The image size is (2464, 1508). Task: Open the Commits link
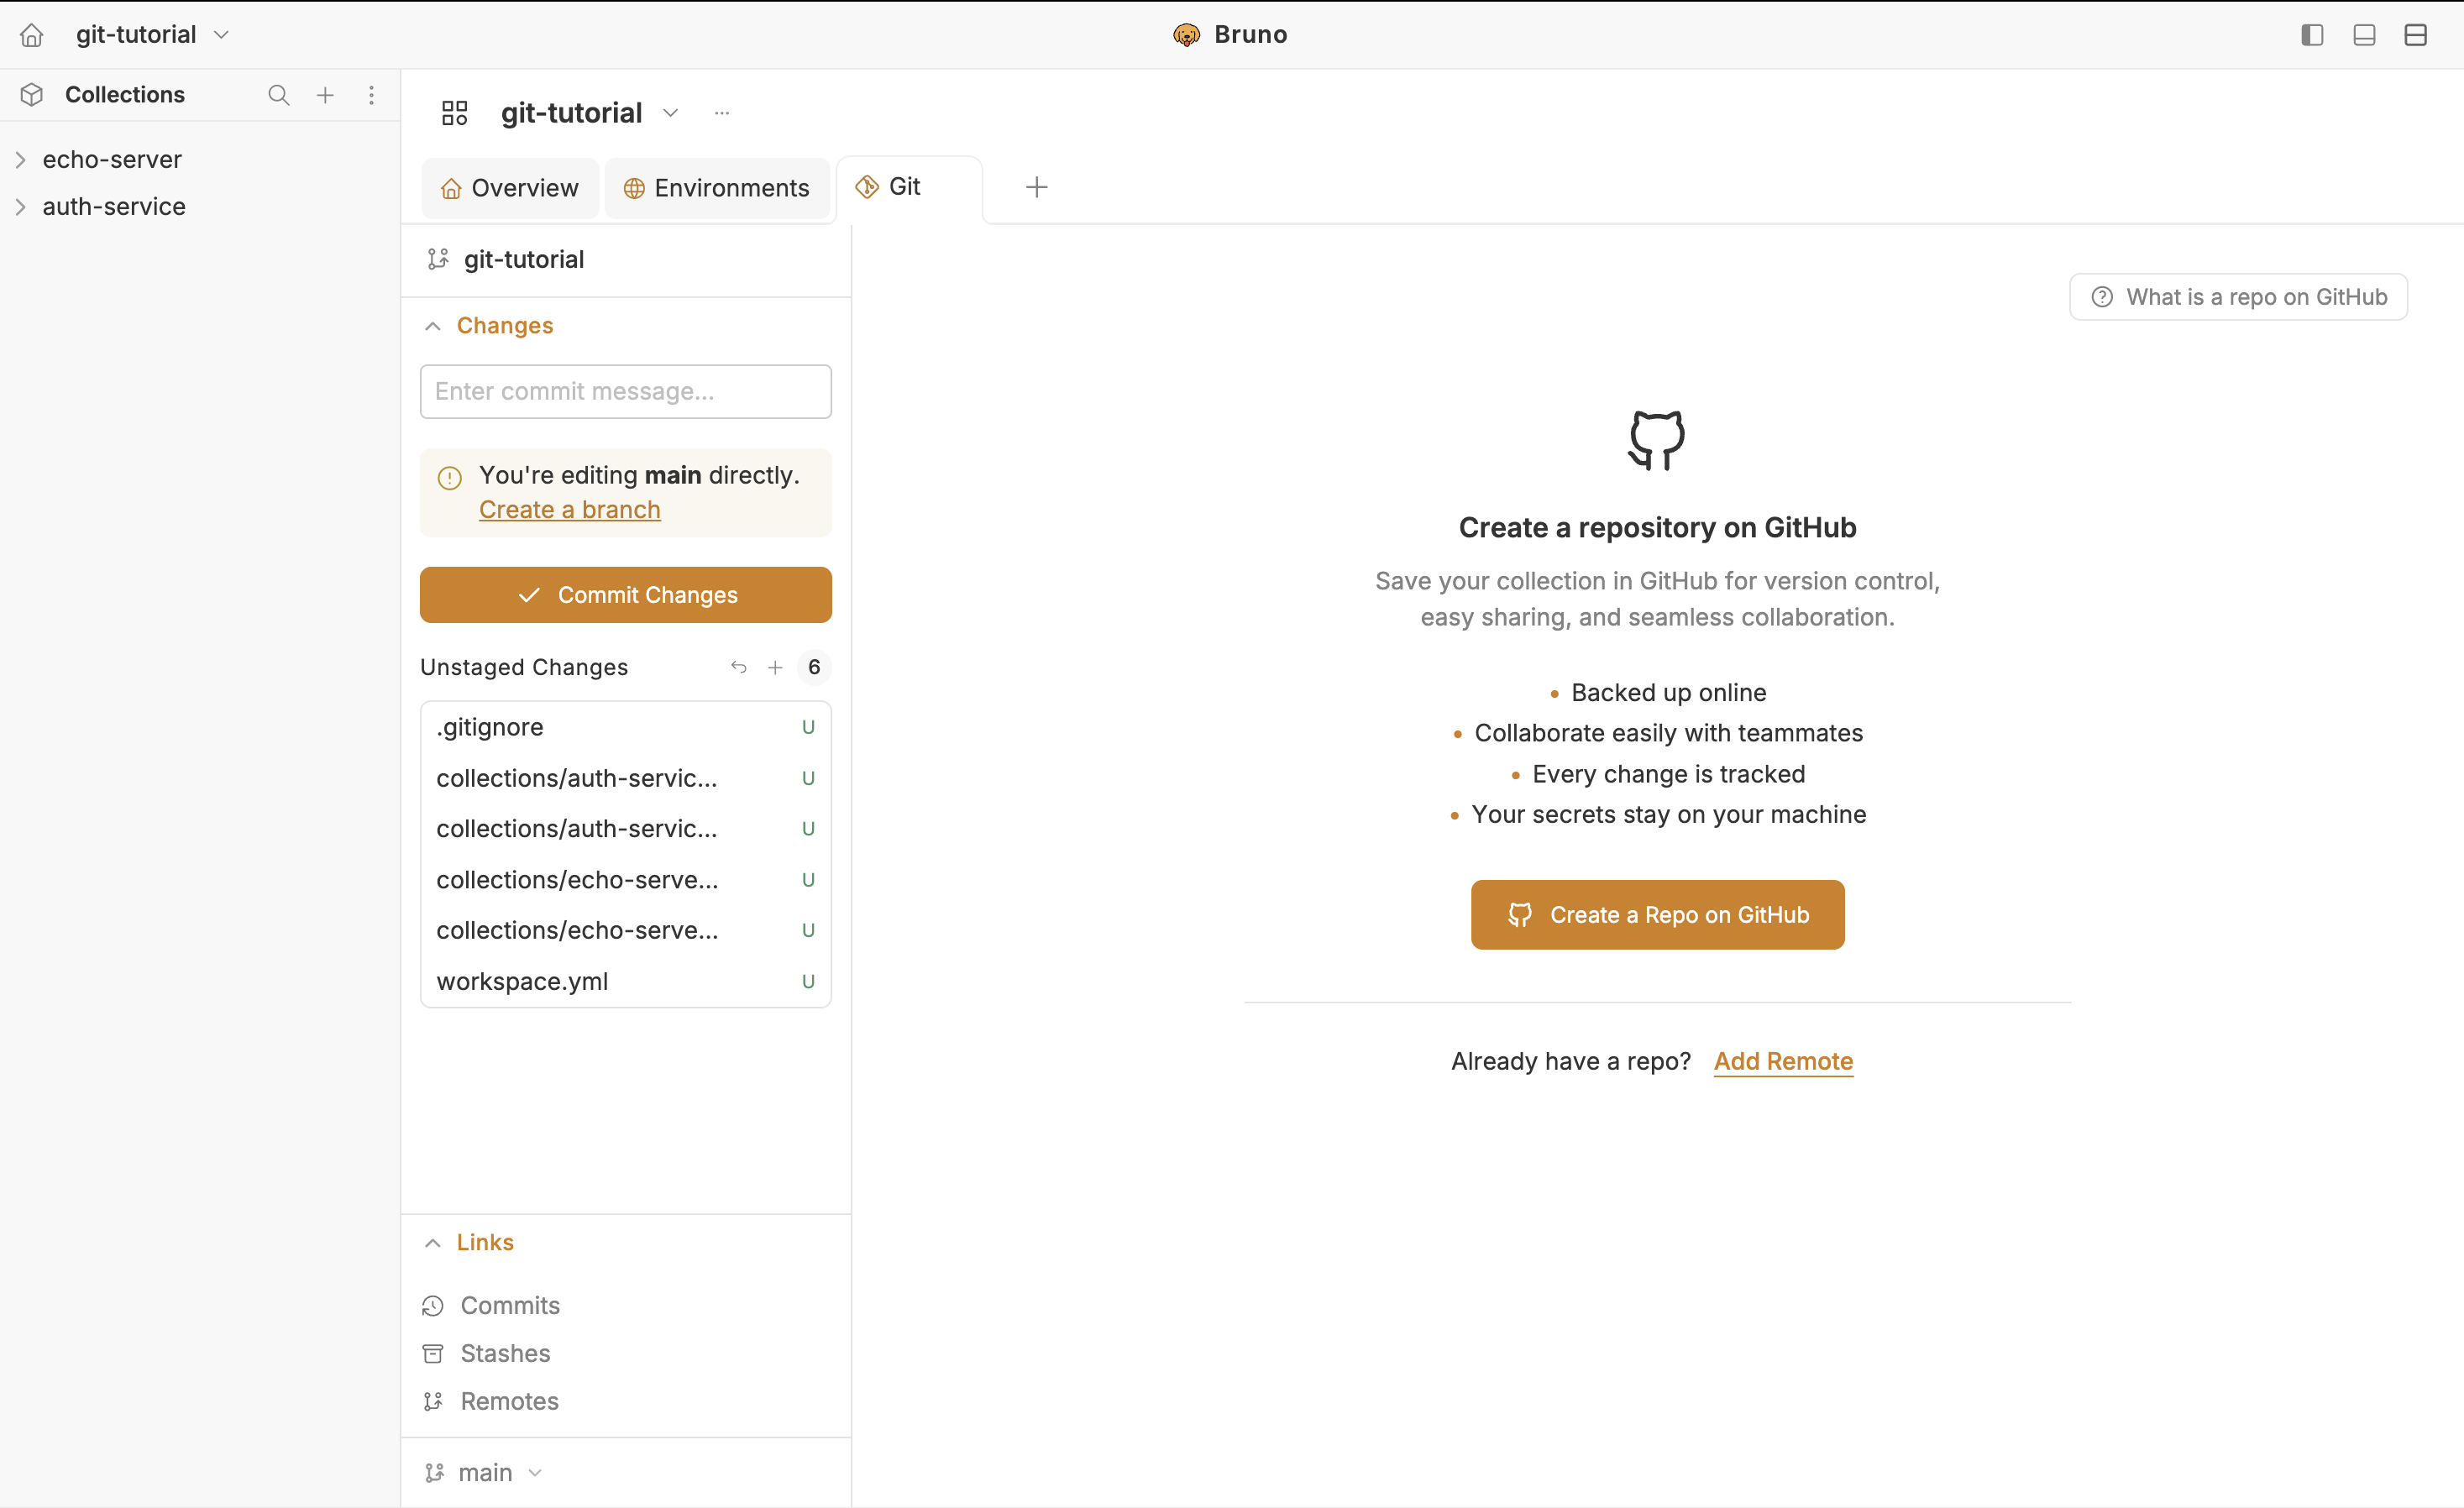(x=491, y=1306)
